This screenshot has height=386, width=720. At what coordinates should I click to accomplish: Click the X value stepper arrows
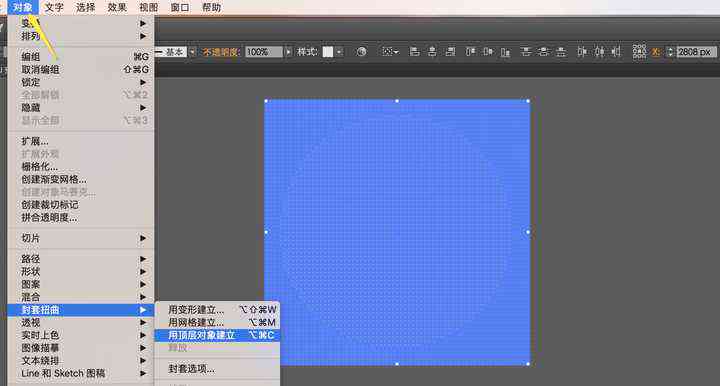pyautogui.click(x=670, y=52)
